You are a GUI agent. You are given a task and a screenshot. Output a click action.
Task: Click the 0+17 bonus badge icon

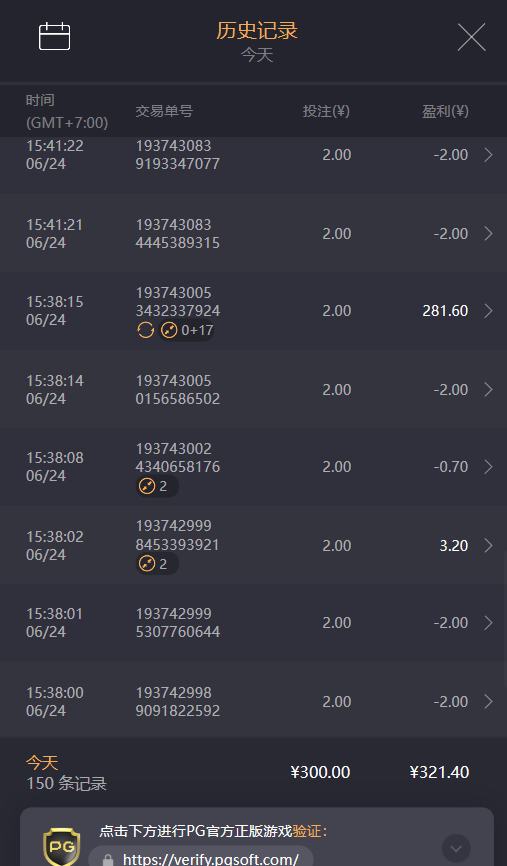(x=186, y=330)
